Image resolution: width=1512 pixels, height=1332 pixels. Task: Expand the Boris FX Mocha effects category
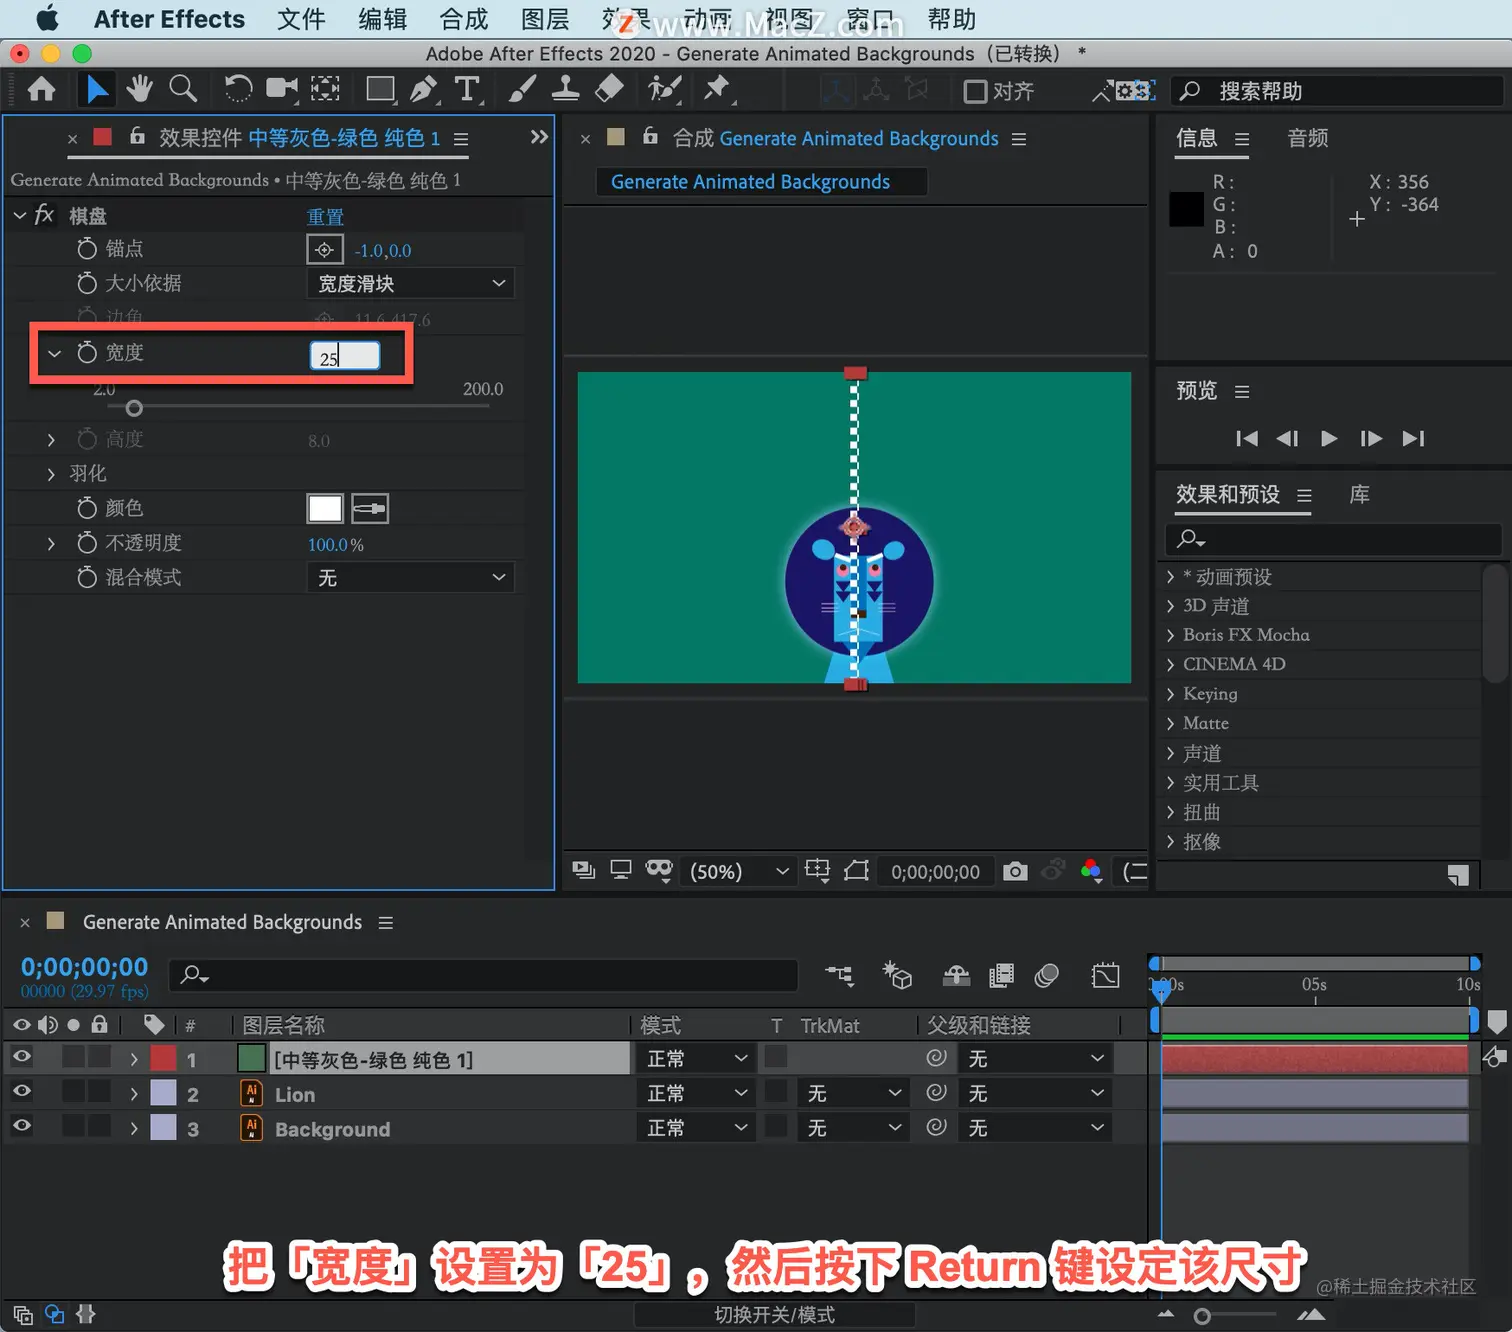pyautogui.click(x=1170, y=635)
